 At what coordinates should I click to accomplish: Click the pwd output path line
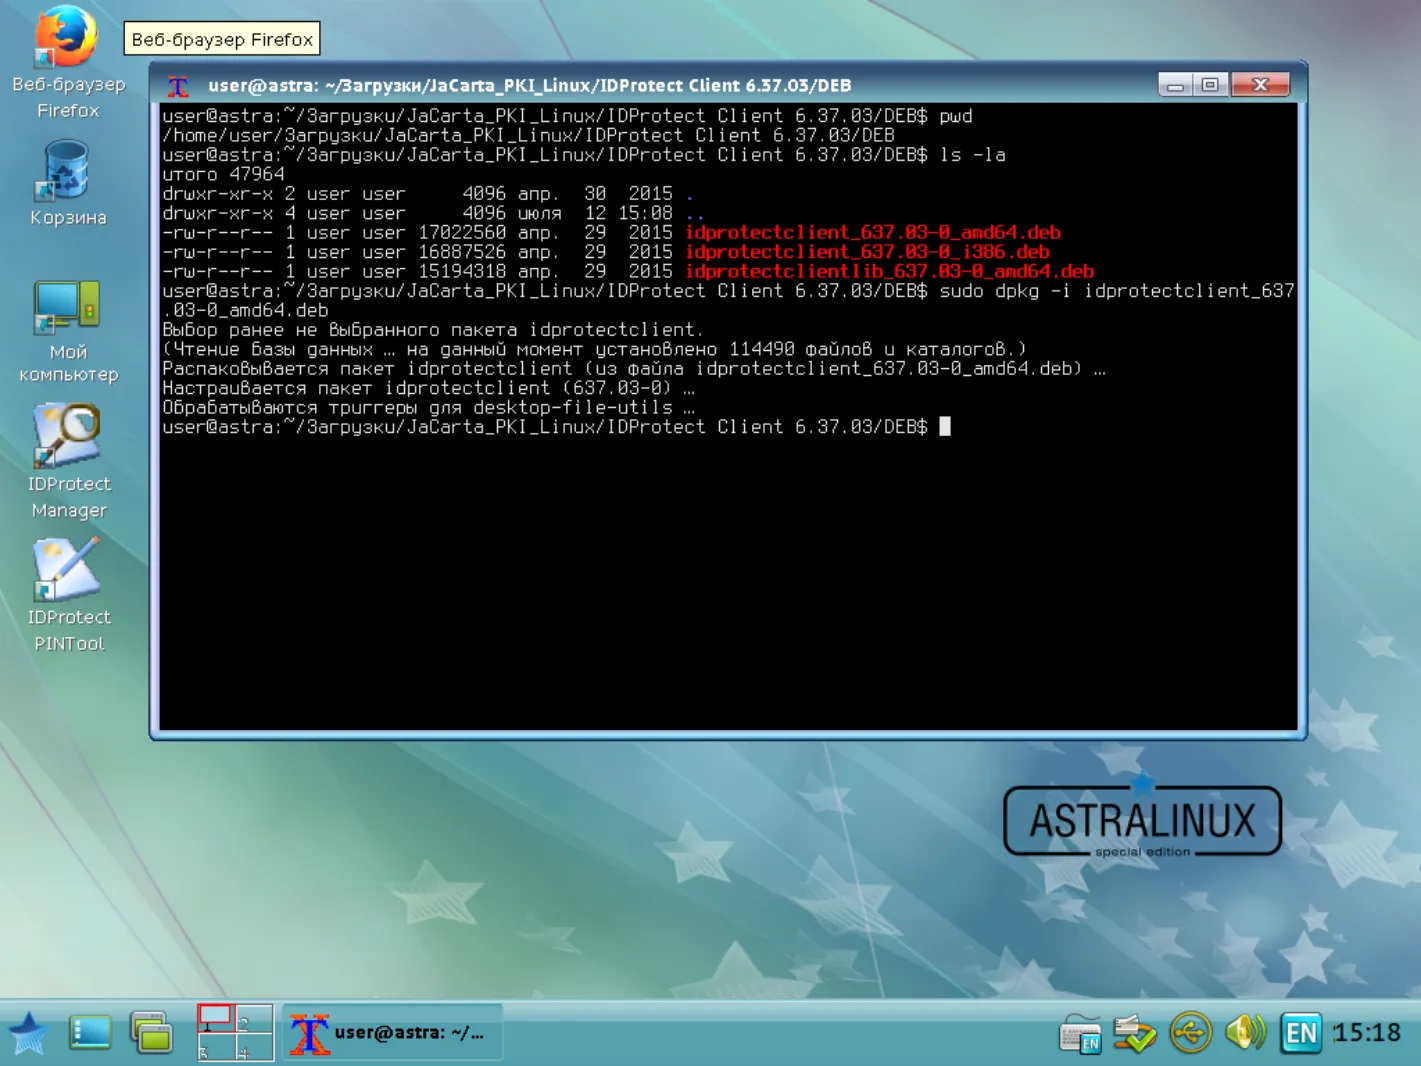pos(528,135)
